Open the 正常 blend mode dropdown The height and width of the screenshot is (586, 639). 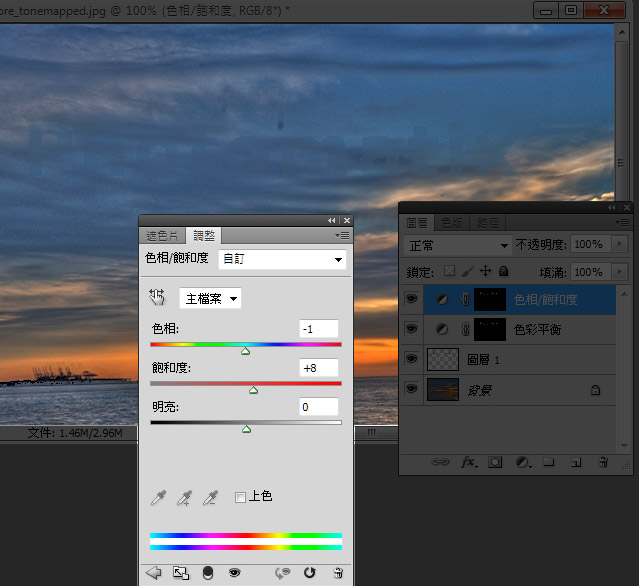pos(457,246)
